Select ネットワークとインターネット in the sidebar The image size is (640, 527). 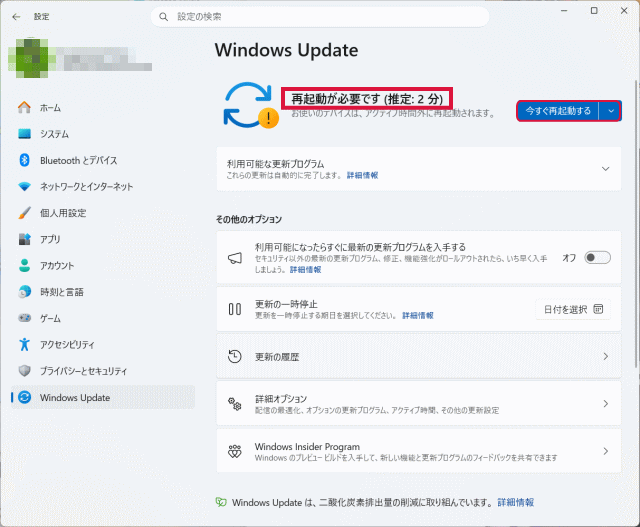[x=103, y=187]
